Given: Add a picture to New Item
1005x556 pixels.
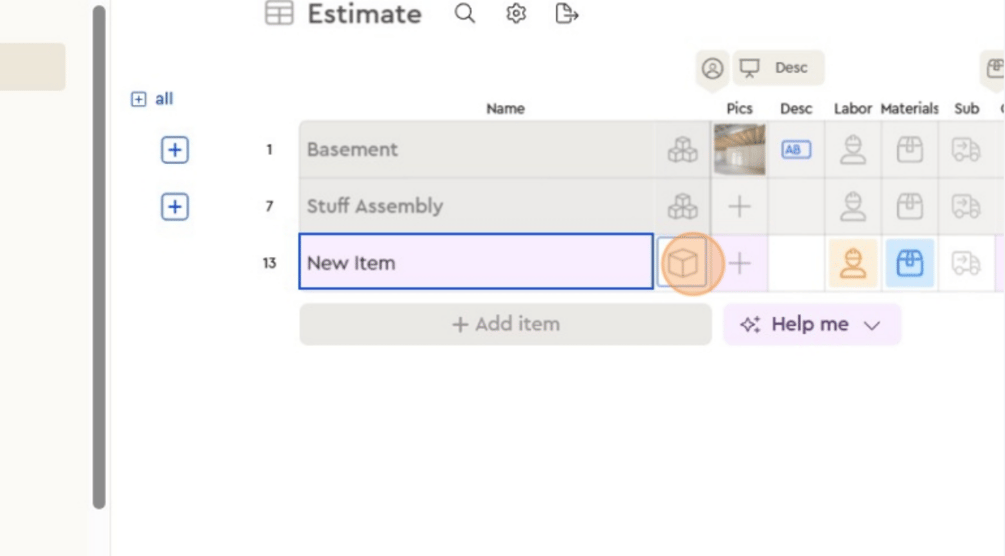Looking at the screenshot, I should pos(739,263).
